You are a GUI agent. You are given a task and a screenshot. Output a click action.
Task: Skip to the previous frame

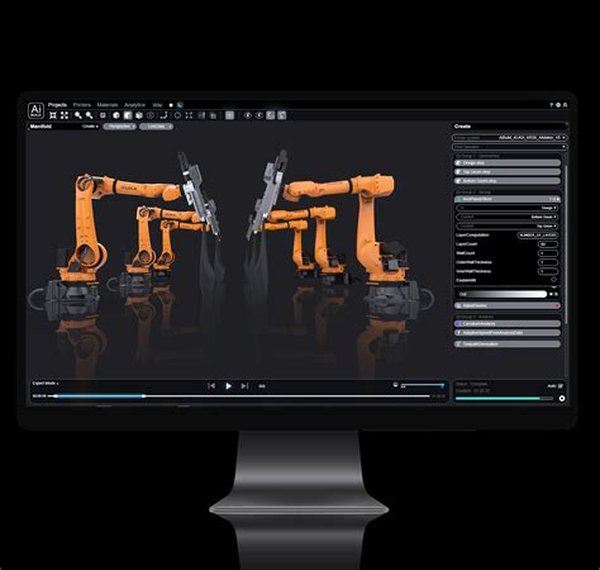212,385
